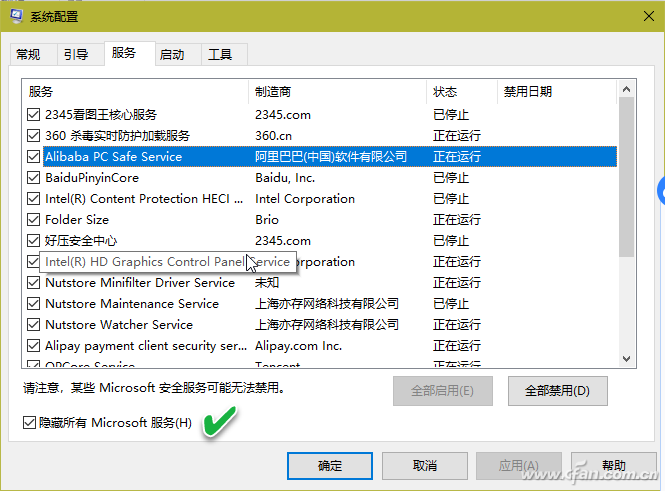Click Alipay.com Inc. manufacturer cell
This screenshot has height=491, width=665.
tap(299, 346)
